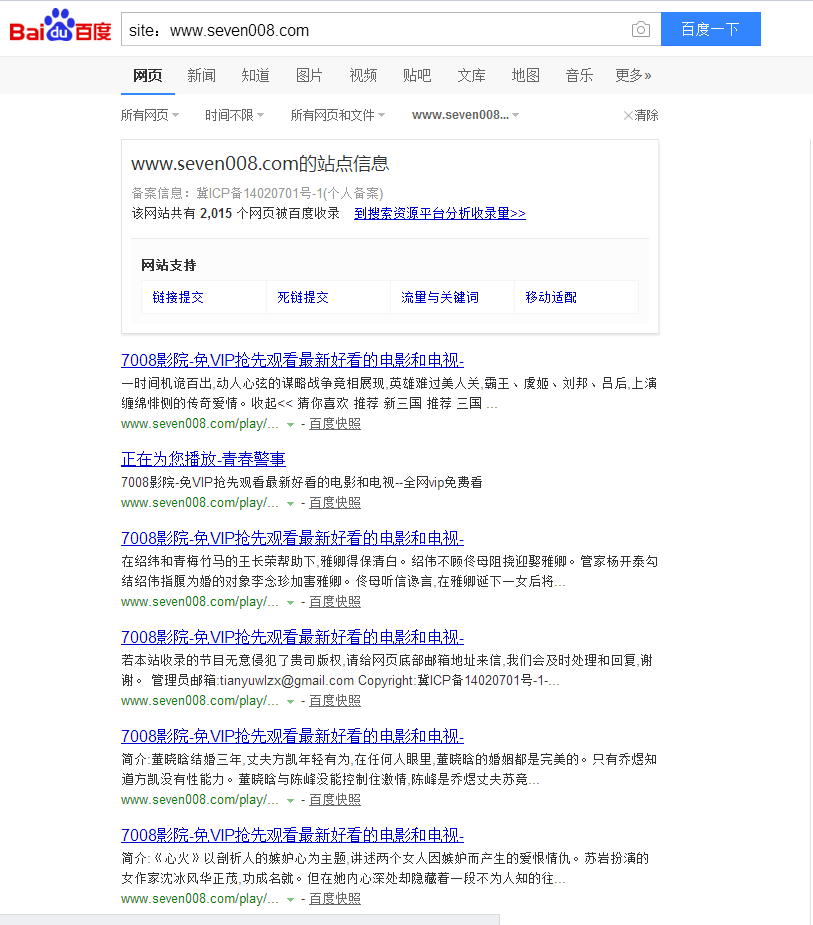Open 百度快照 for the 管理员邮箱 result
813x925 pixels.
(x=335, y=701)
